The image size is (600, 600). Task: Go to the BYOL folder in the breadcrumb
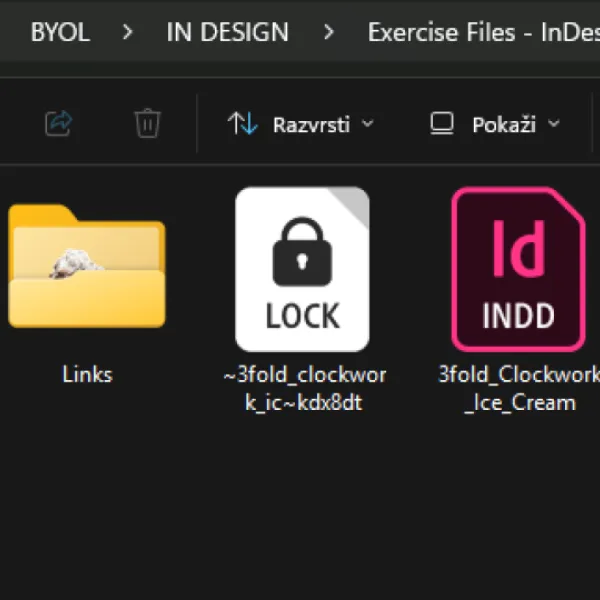60,32
